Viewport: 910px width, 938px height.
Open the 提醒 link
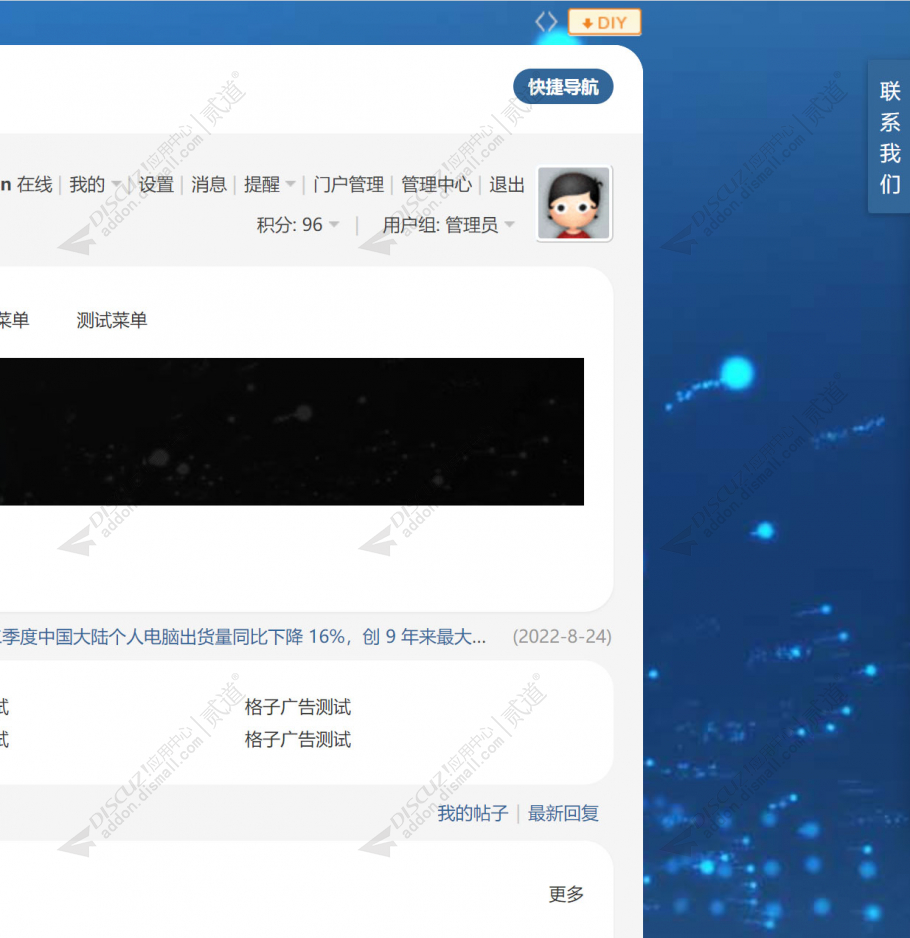tap(261, 184)
